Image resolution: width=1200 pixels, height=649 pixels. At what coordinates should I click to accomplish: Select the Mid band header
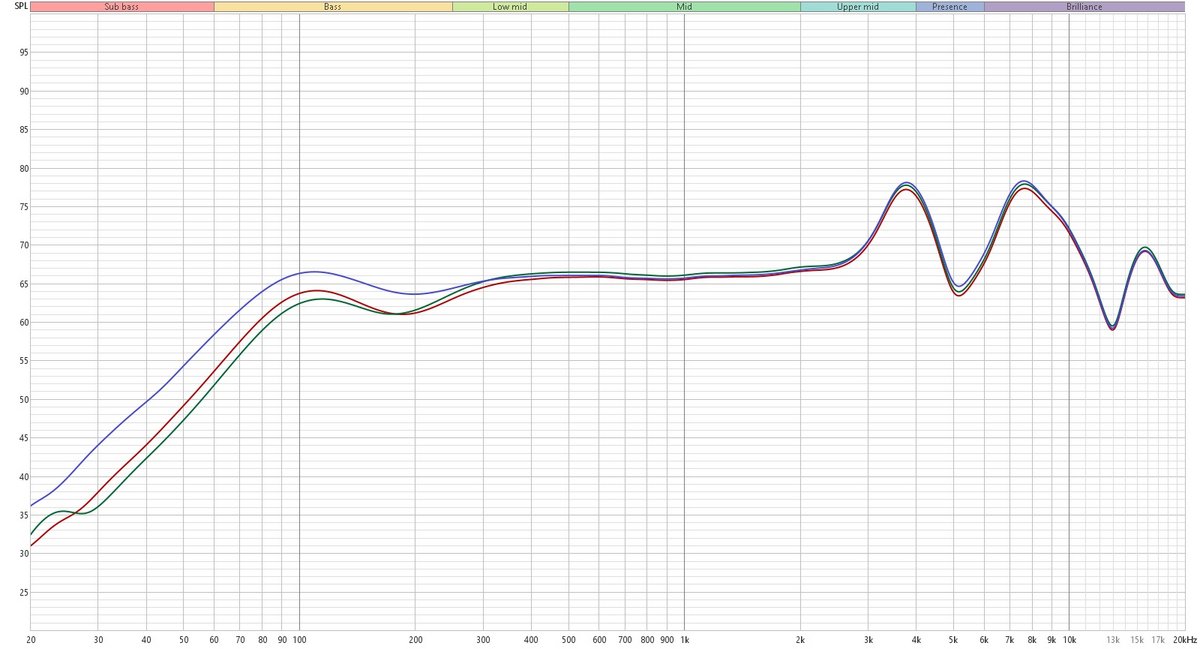684,6
